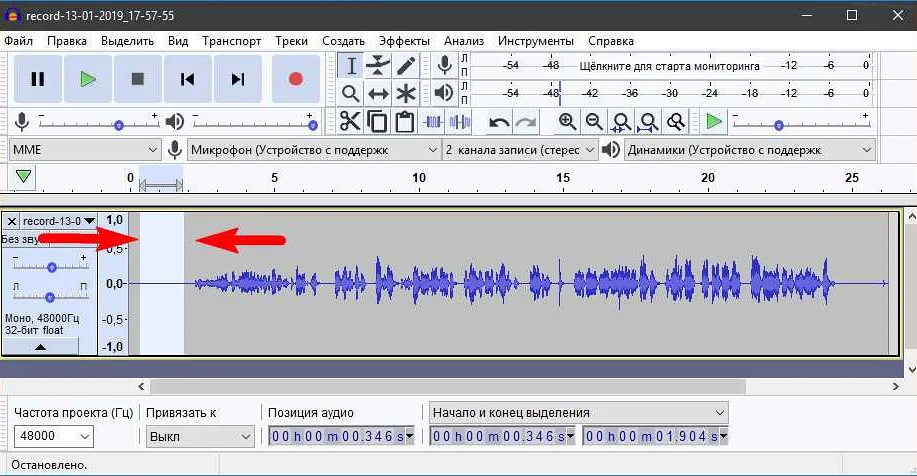The height and width of the screenshot is (476, 917).
Task: Toggle the green pinned play head button
Action: pyautogui.click(x=24, y=177)
